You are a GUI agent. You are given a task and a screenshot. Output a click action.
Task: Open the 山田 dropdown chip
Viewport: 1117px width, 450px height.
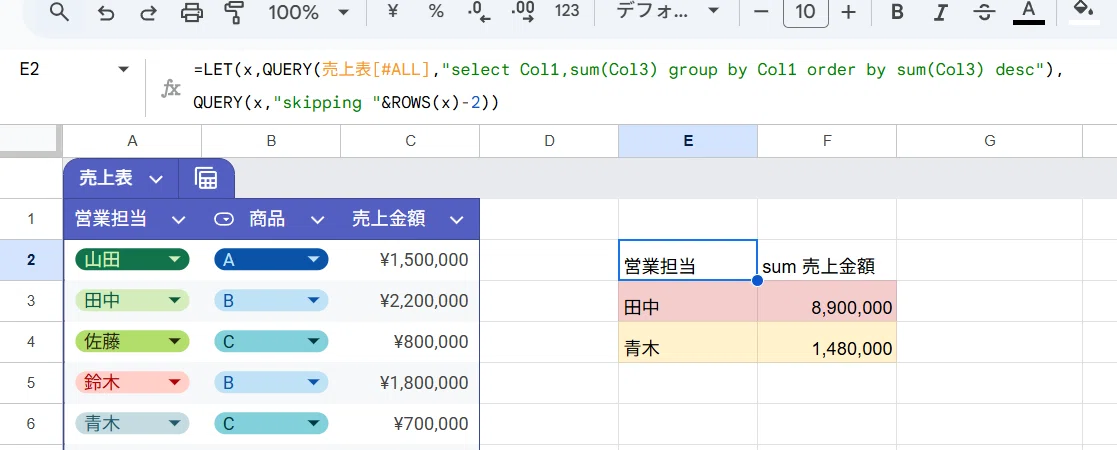point(132,260)
